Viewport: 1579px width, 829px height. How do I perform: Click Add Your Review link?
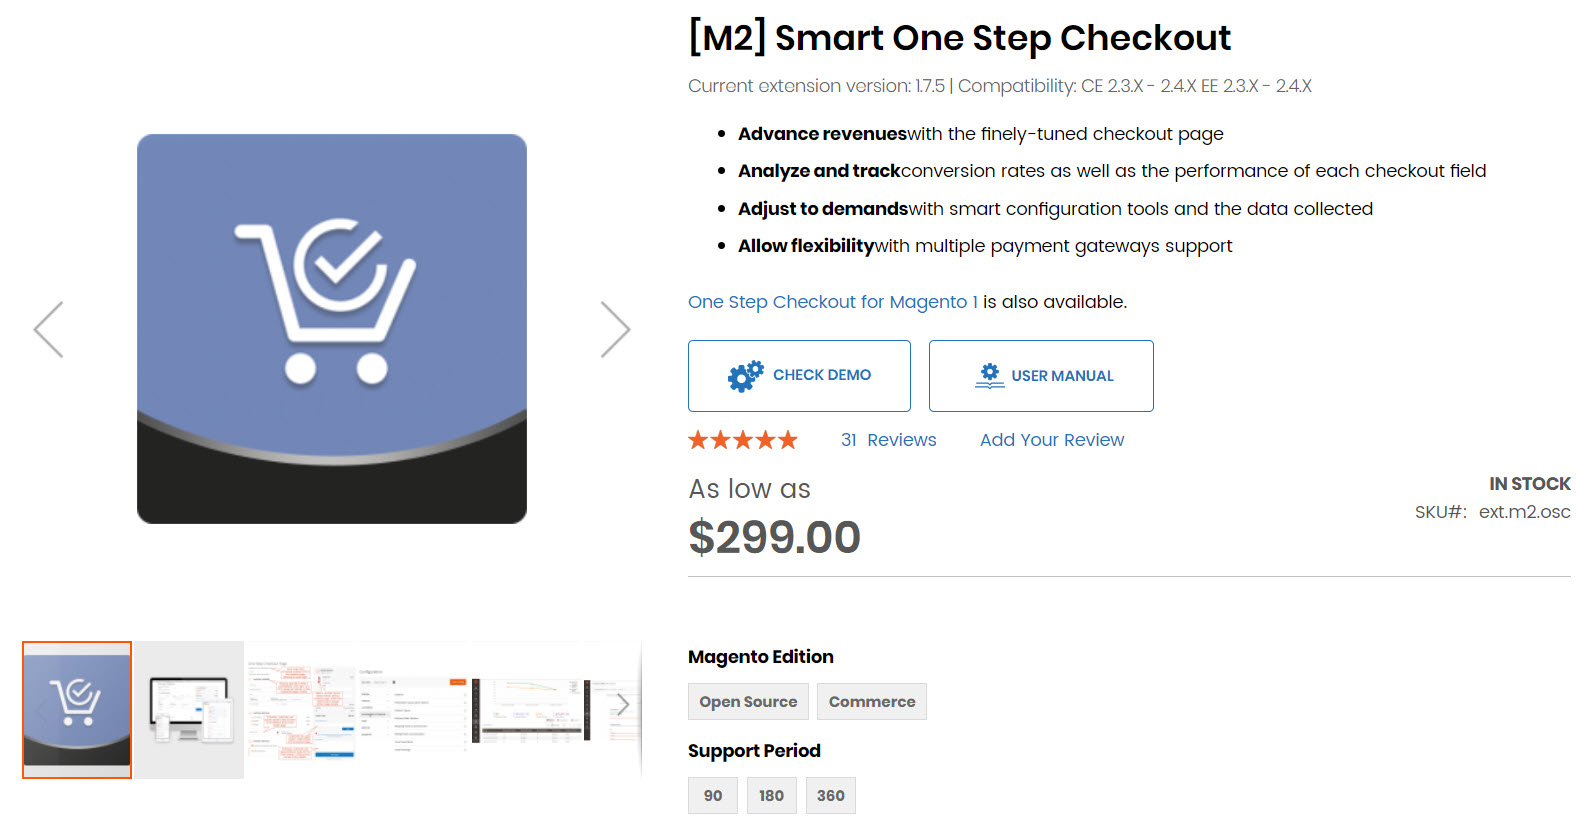click(x=1051, y=439)
